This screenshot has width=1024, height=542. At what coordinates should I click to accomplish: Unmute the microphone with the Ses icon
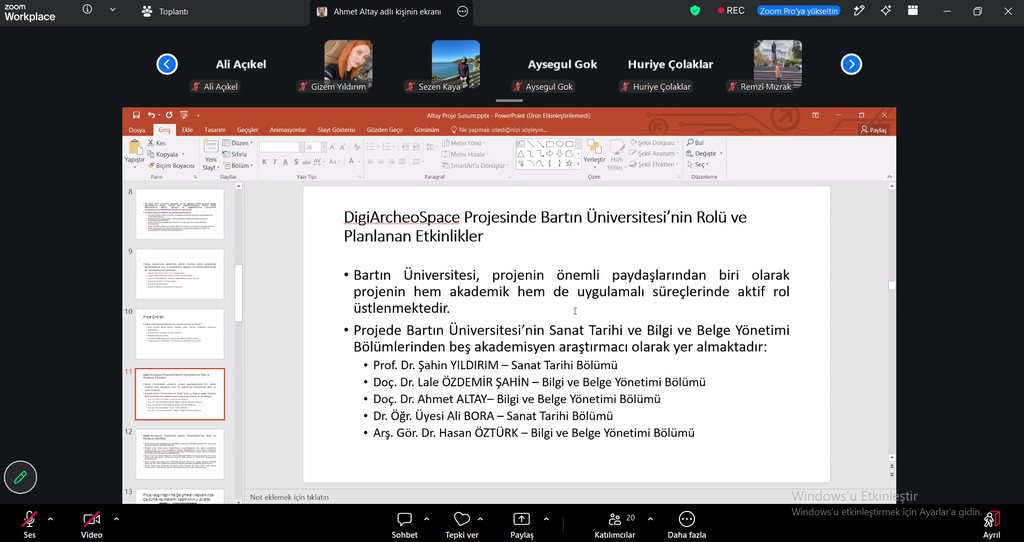click(x=29, y=520)
